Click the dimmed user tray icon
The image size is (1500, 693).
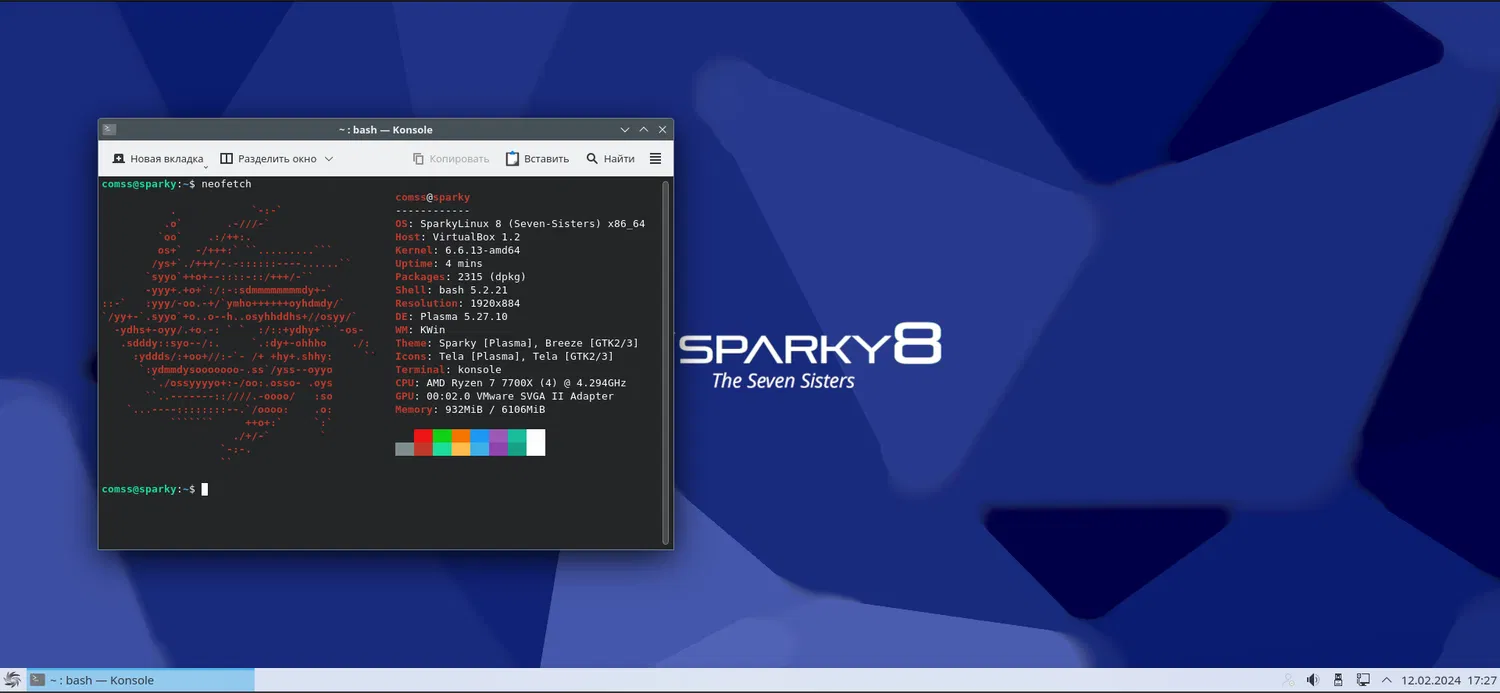tap(1288, 680)
